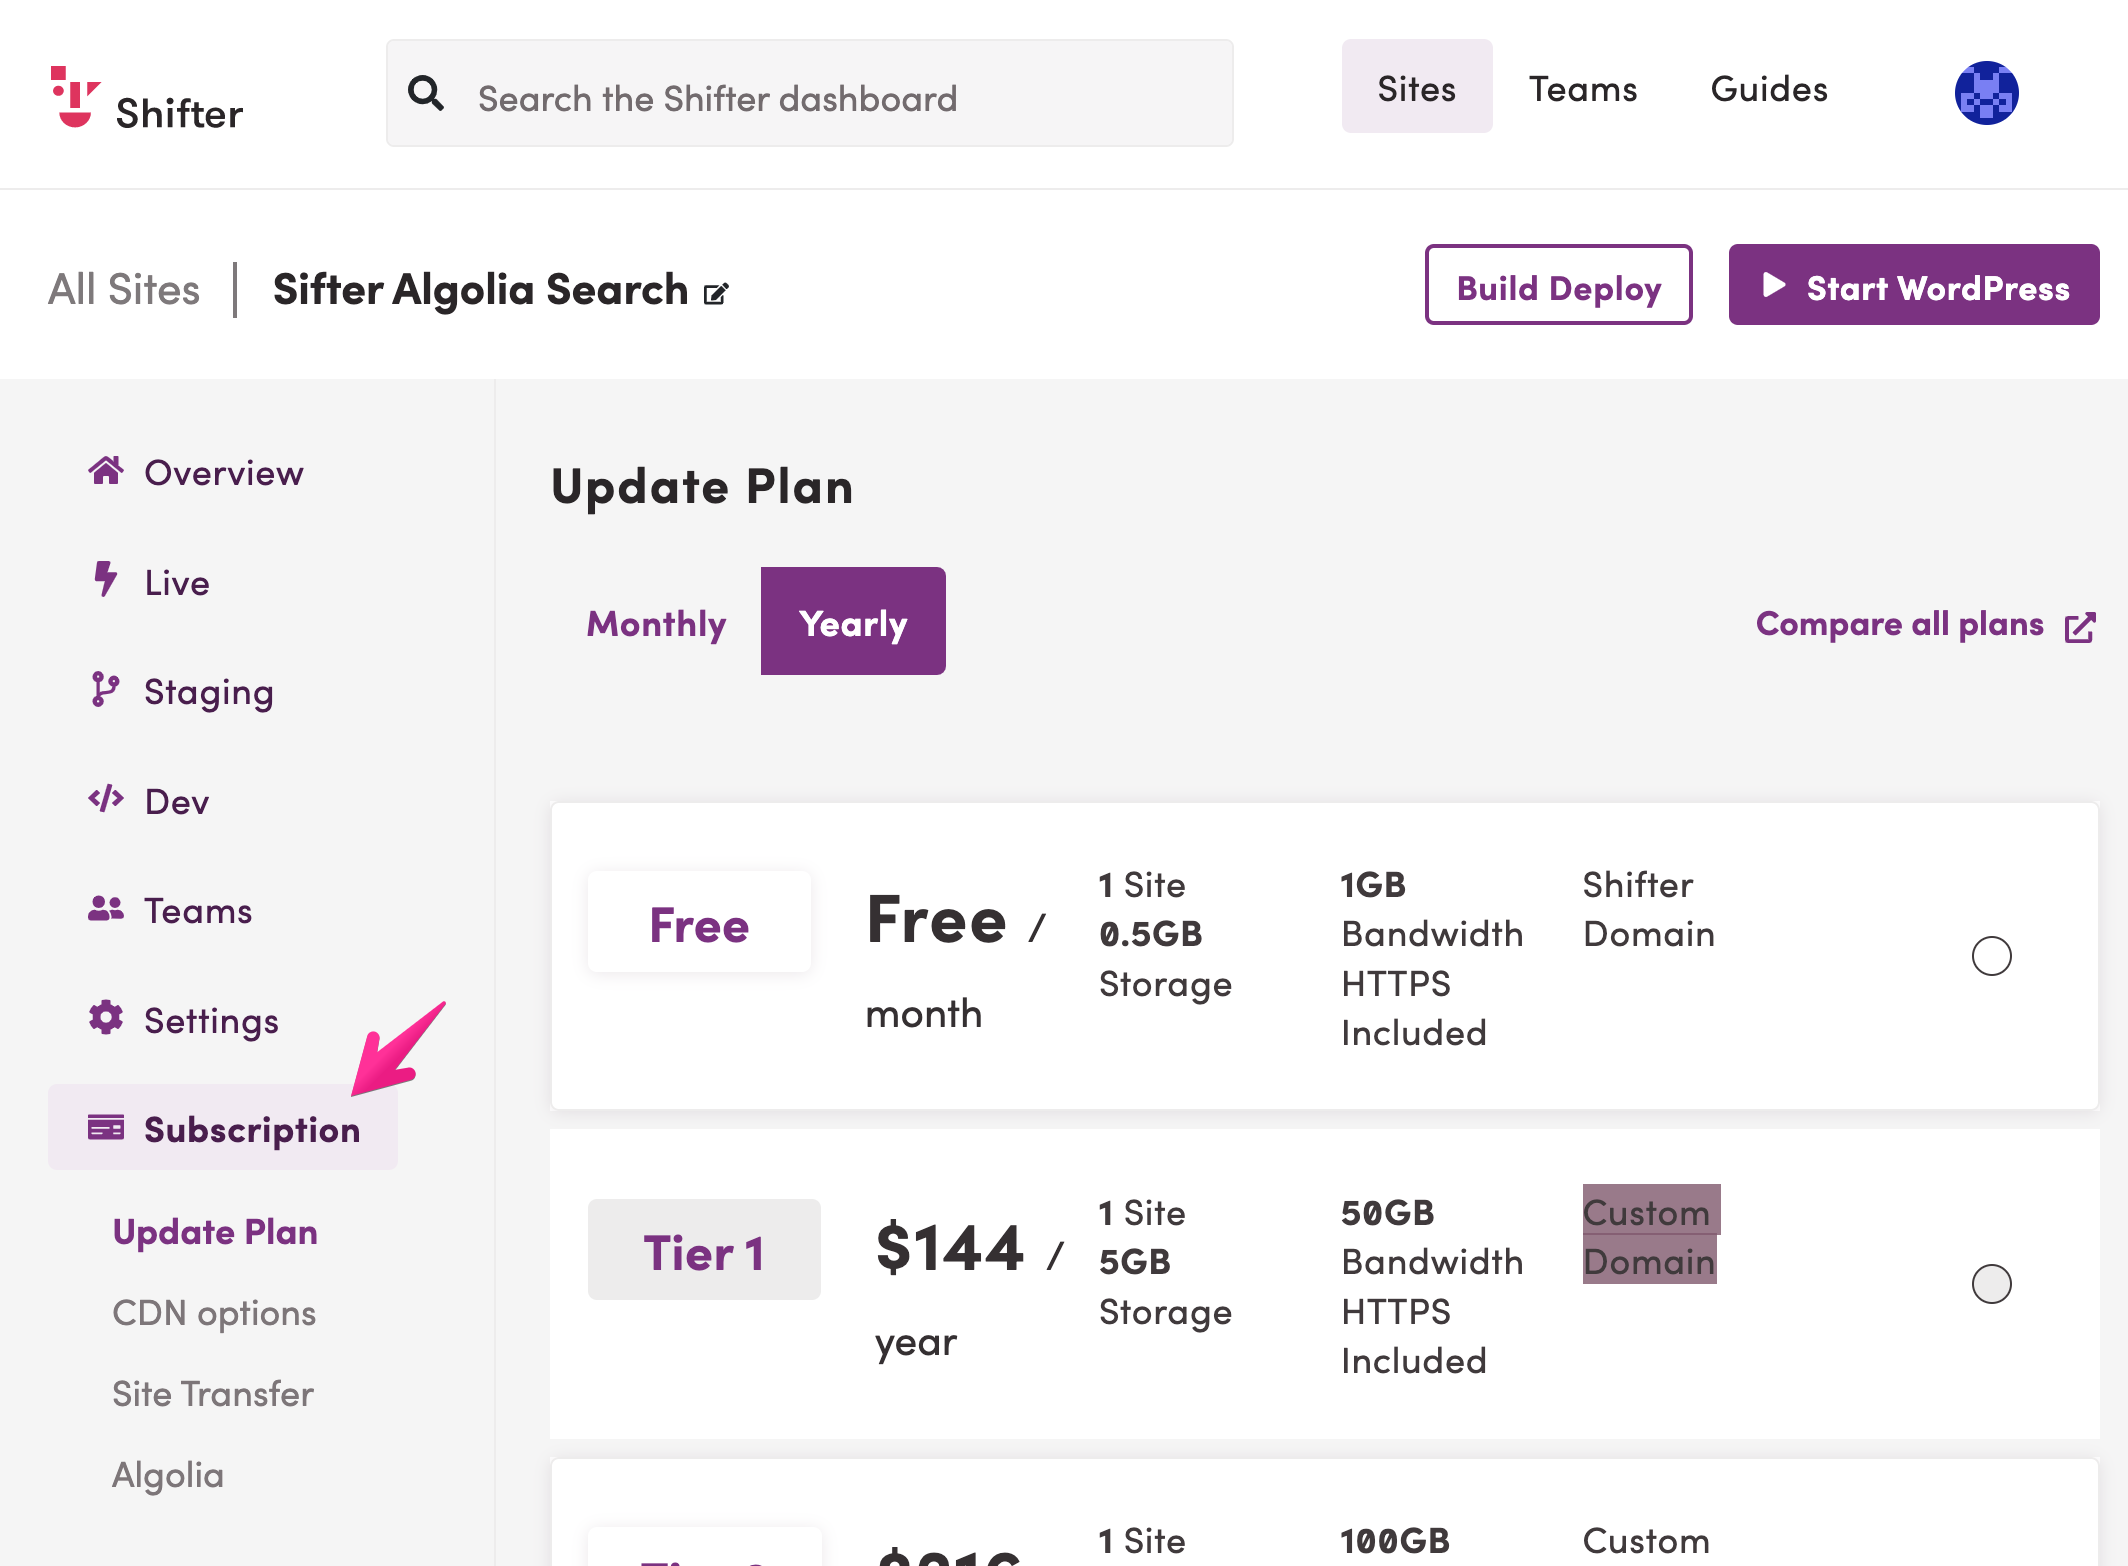The width and height of the screenshot is (2128, 1566).
Task: Click the 1GB Bandwidth text in Free plan
Action: tap(1432, 909)
